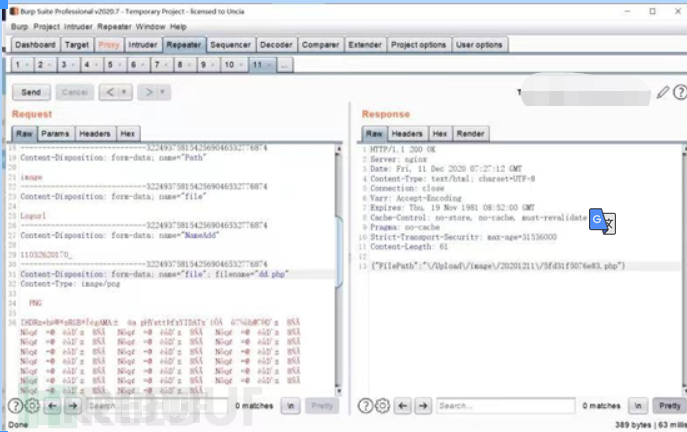The height and width of the screenshot is (432, 687).
Task: Go to next match in request search
Action: coord(73,406)
